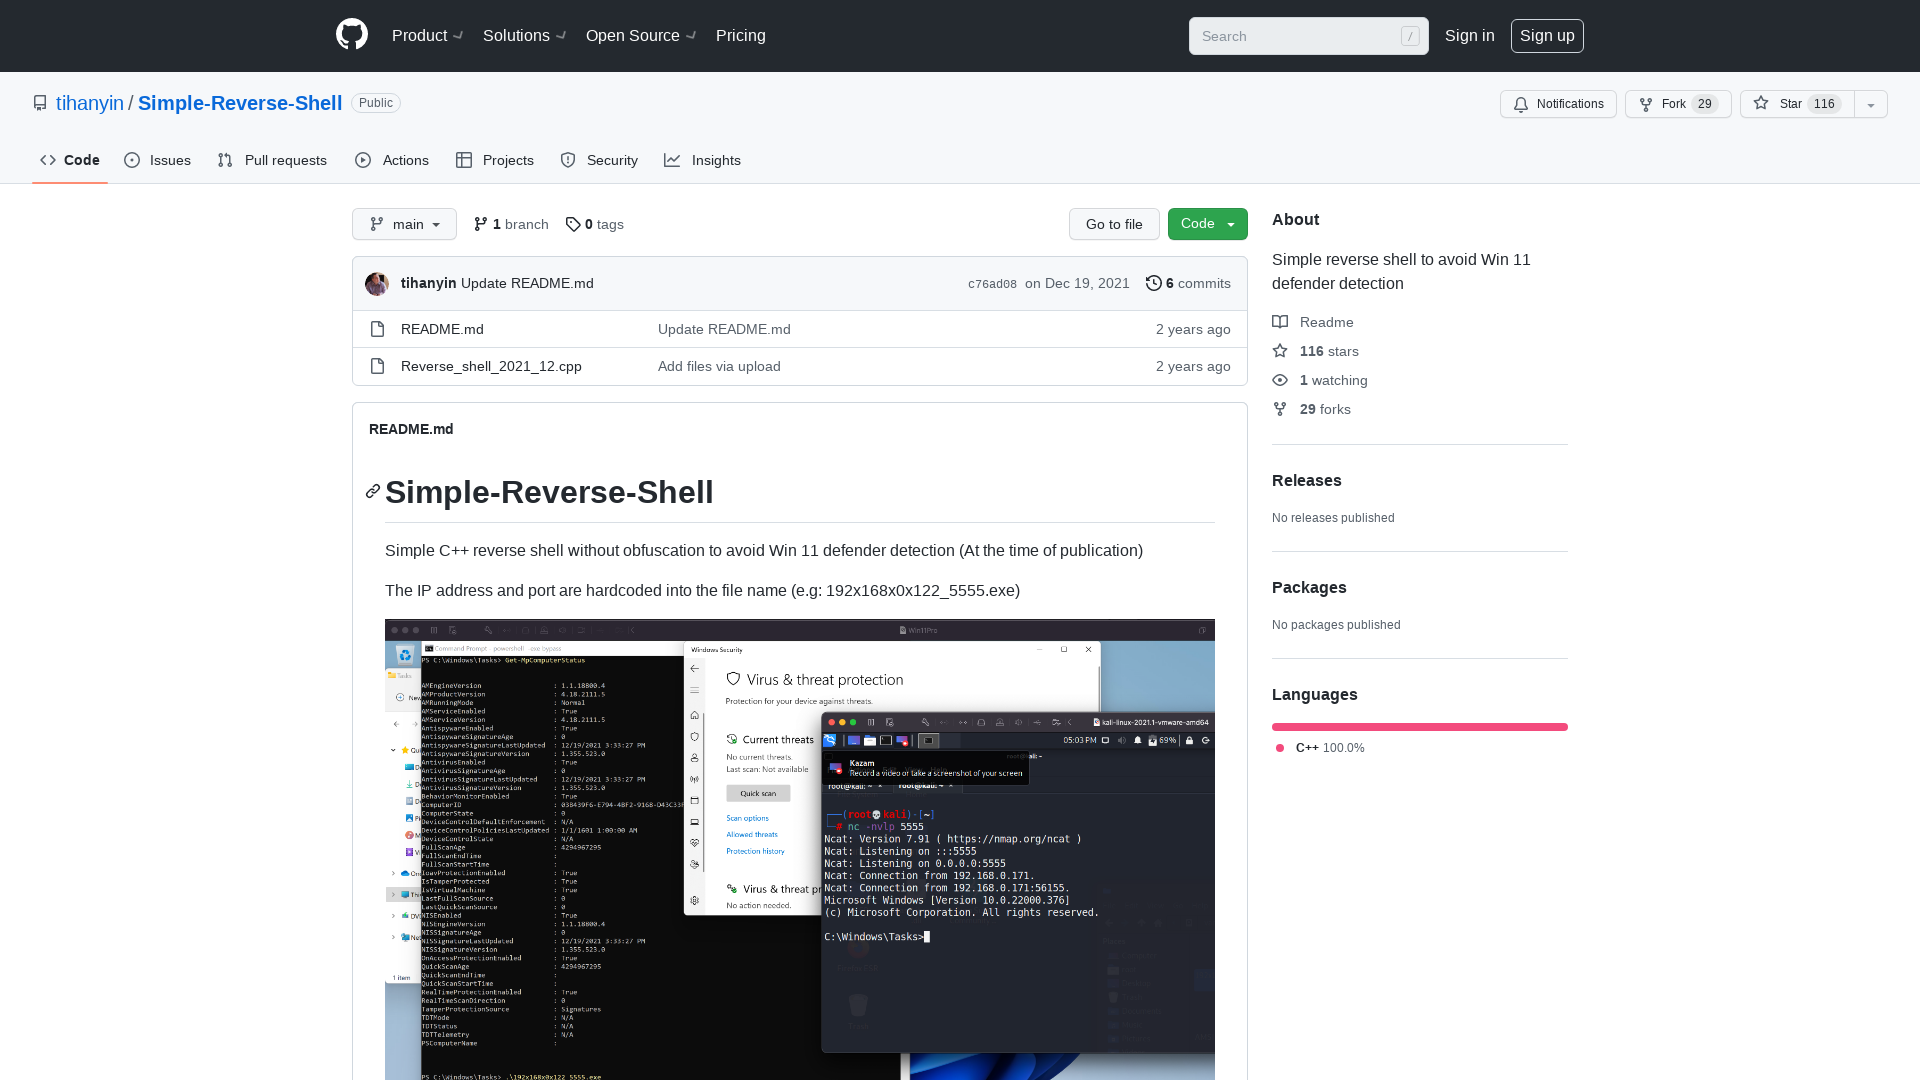Screen dimensions: 1920x1080
Task: Open the main branch dropdown
Action: click(404, 224)
